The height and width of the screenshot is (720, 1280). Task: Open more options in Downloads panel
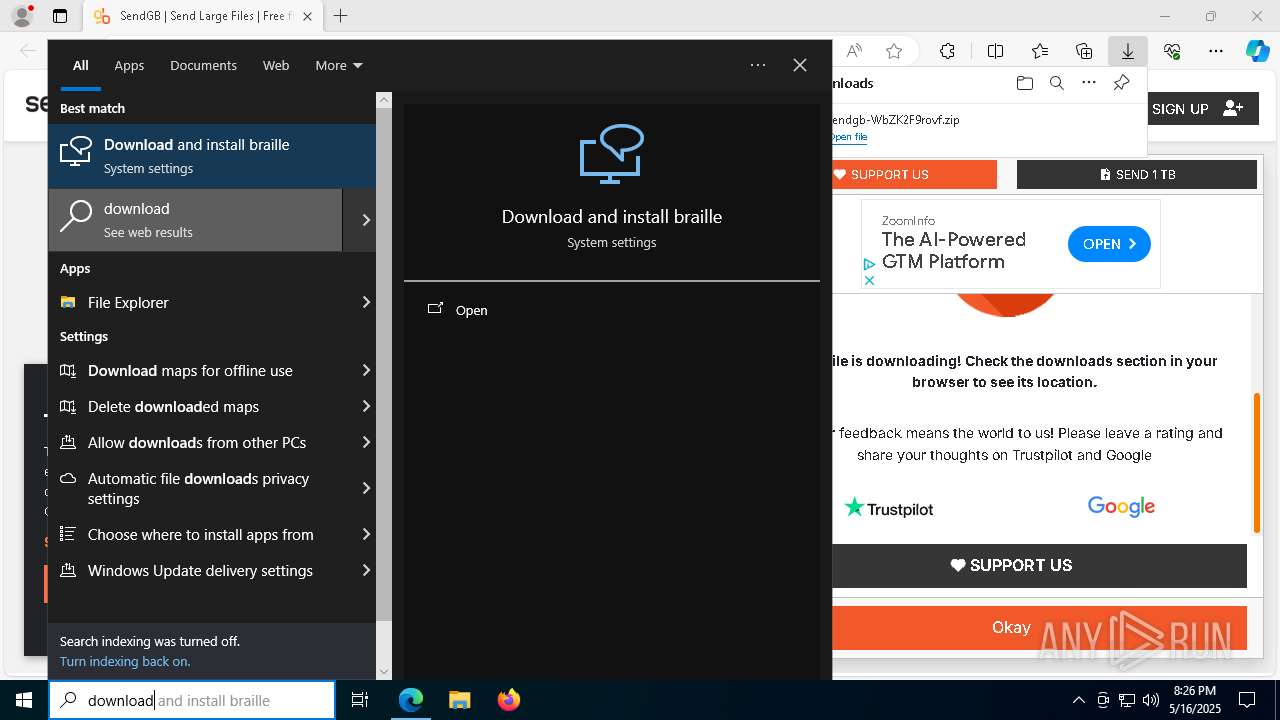(x=1089, y=83)
